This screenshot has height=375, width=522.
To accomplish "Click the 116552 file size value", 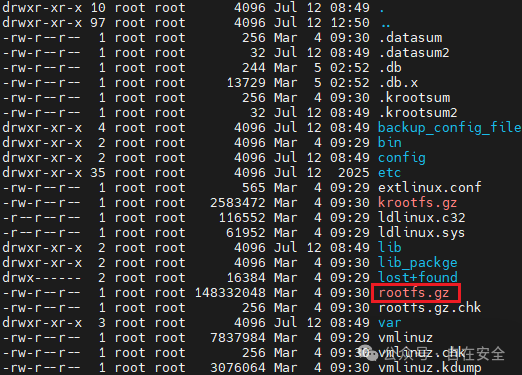I will click(x=242, y=218).
